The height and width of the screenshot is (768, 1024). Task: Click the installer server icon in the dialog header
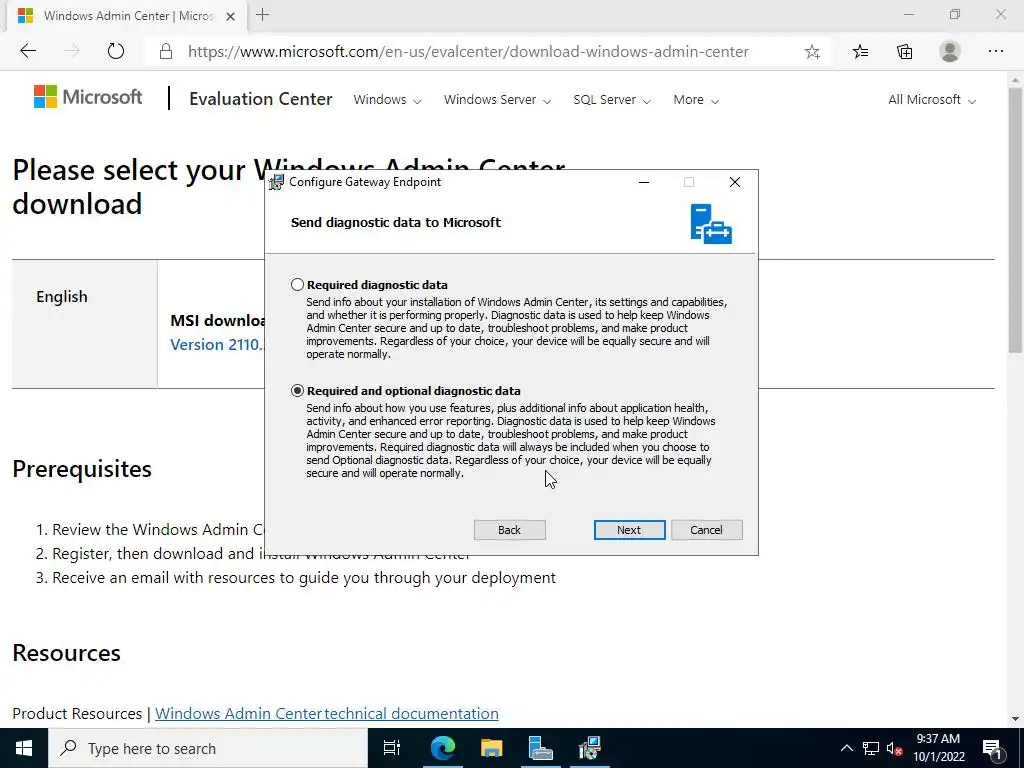click(711, 223)
